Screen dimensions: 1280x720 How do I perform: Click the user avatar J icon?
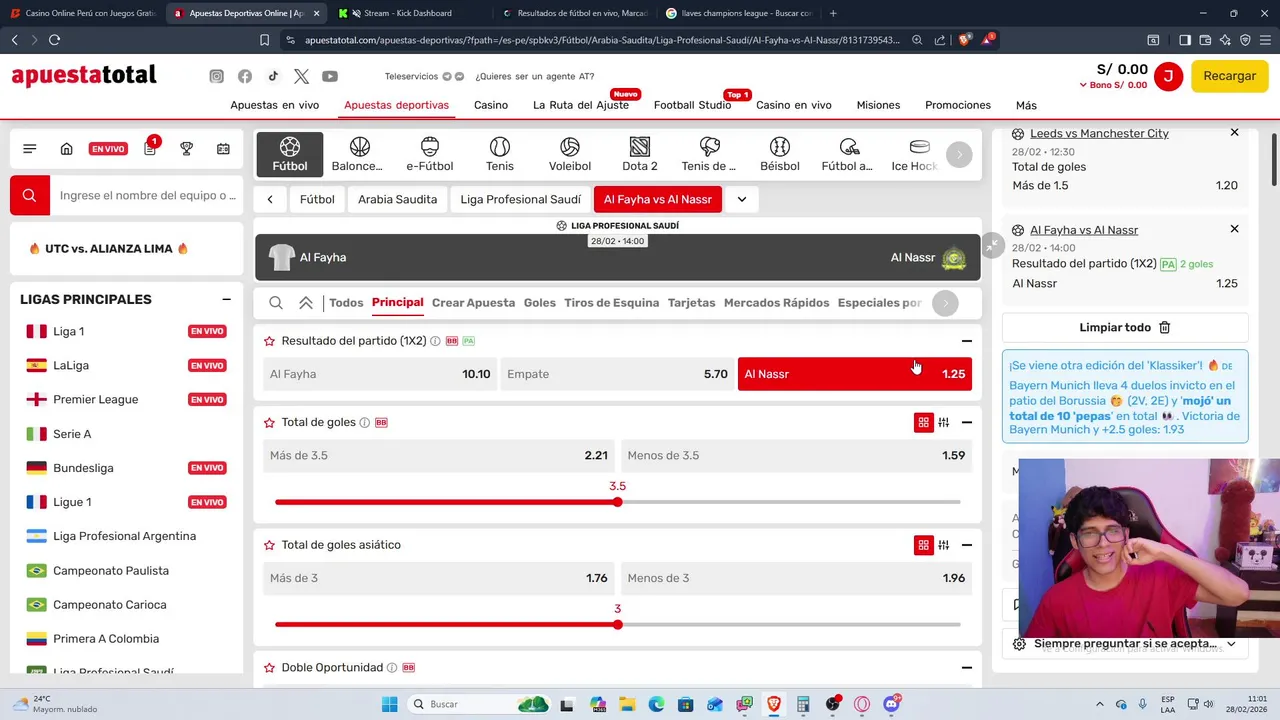pos(1168,76)
